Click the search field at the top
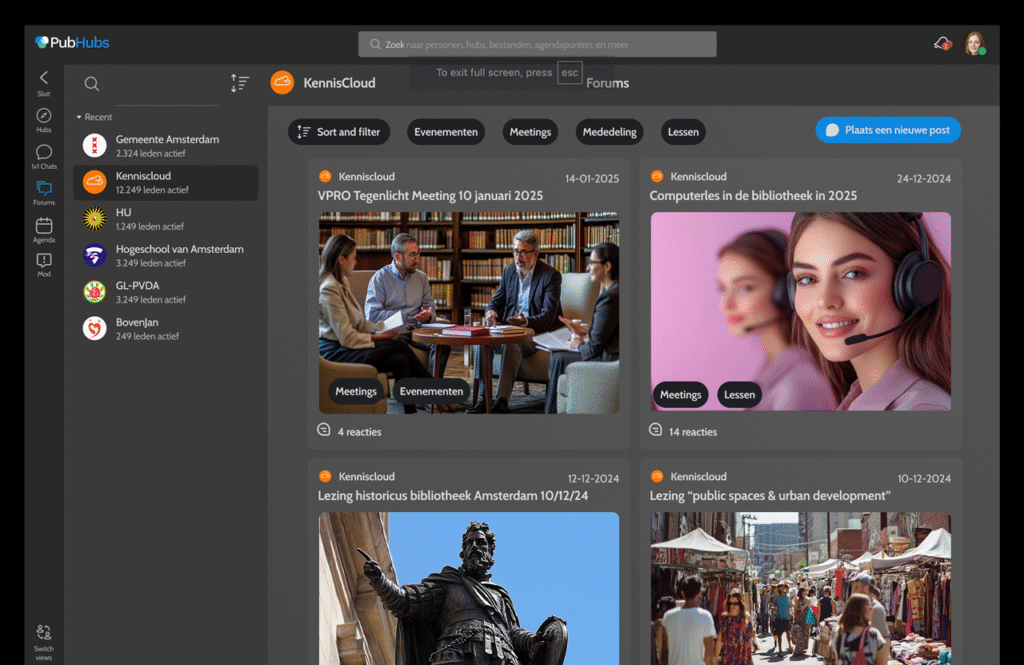Image resolution: width=1024 pixels, height=665 pixels. pyautogui.click(x=537, y=44)
